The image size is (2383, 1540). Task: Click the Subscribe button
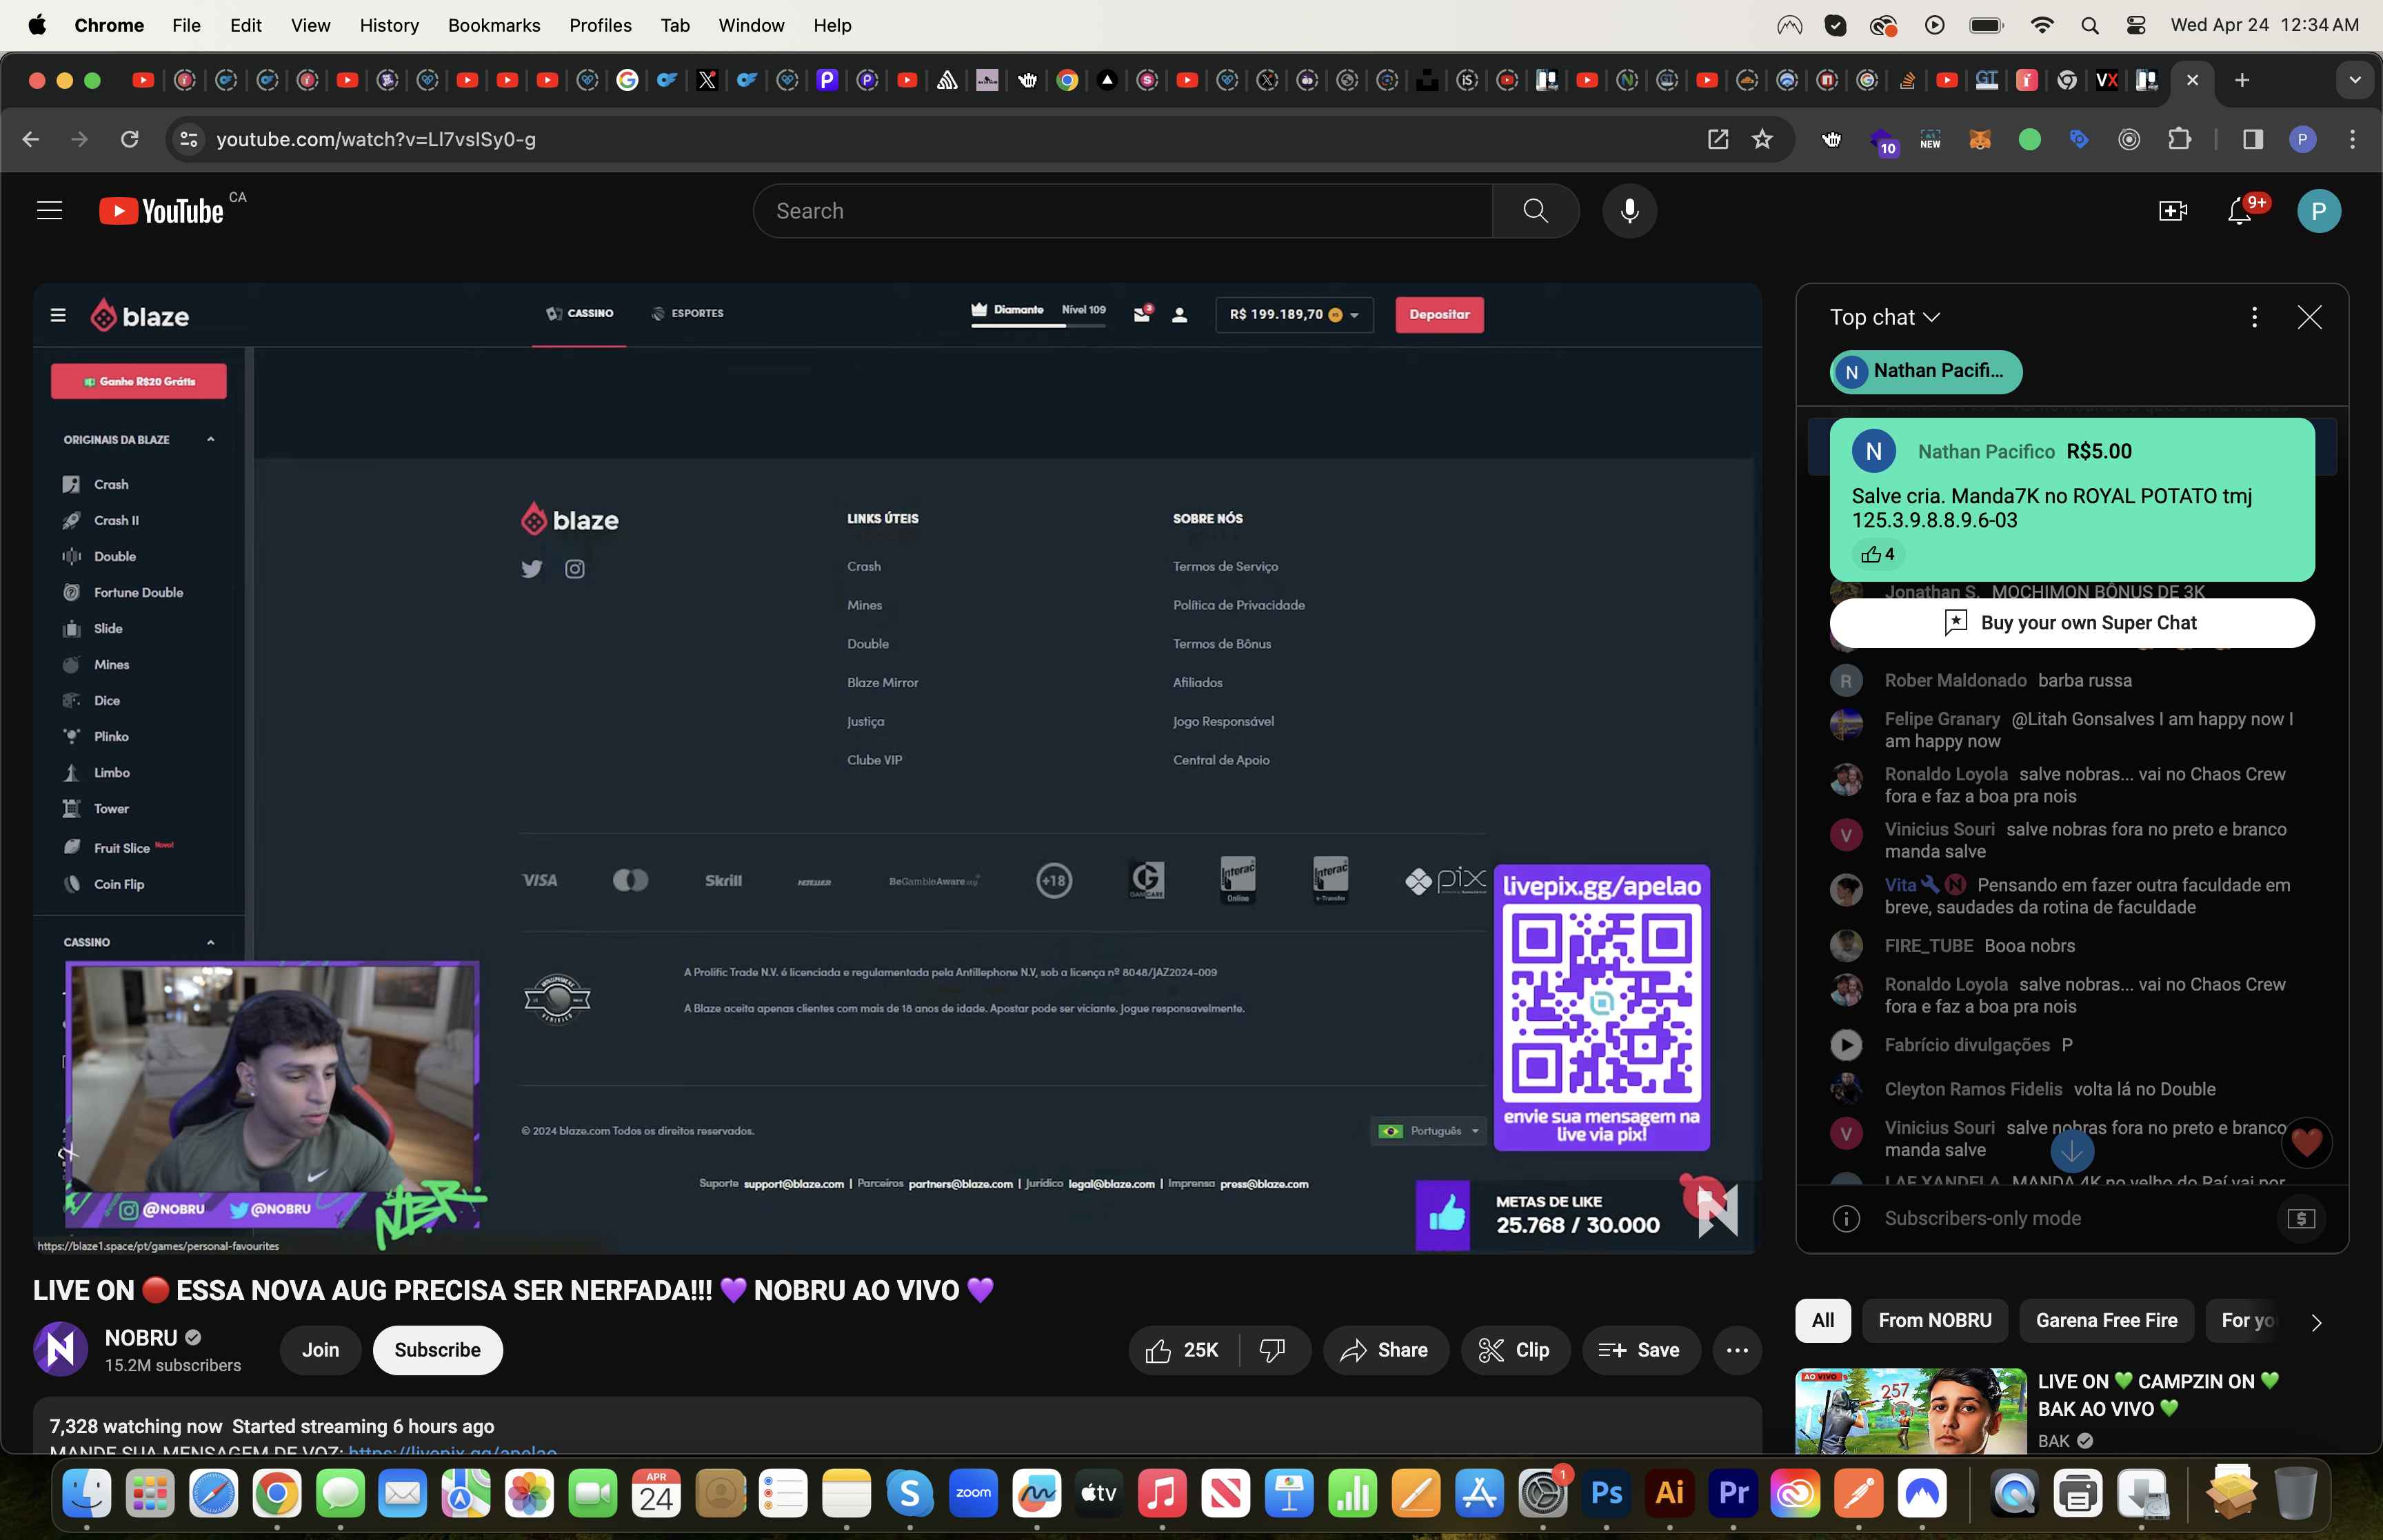point(437,1350)
